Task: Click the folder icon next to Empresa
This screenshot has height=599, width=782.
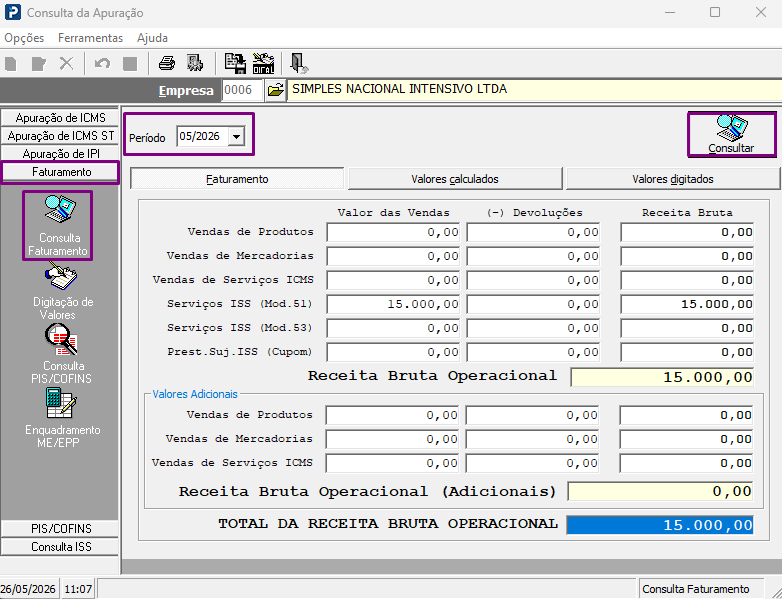Action: tap(275, 90)
